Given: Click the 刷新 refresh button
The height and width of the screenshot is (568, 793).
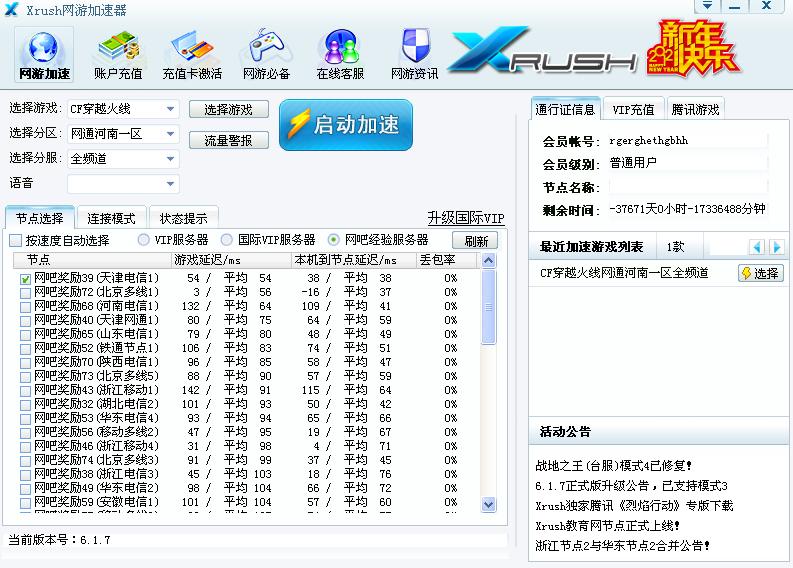Looking at the screenshot, I should pyautogui.click(x=475, y=241).
